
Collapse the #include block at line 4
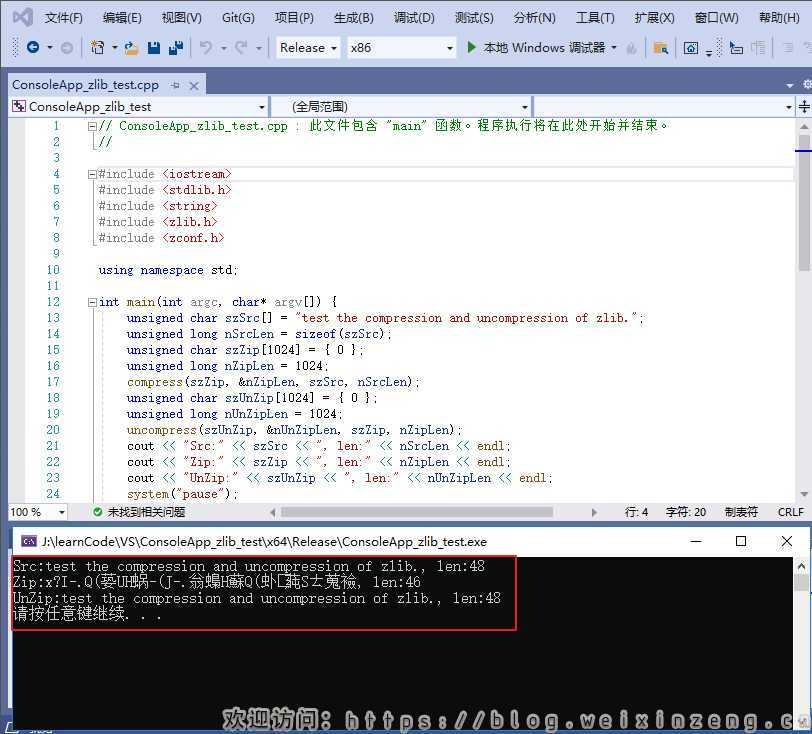(x=92, y=174)
